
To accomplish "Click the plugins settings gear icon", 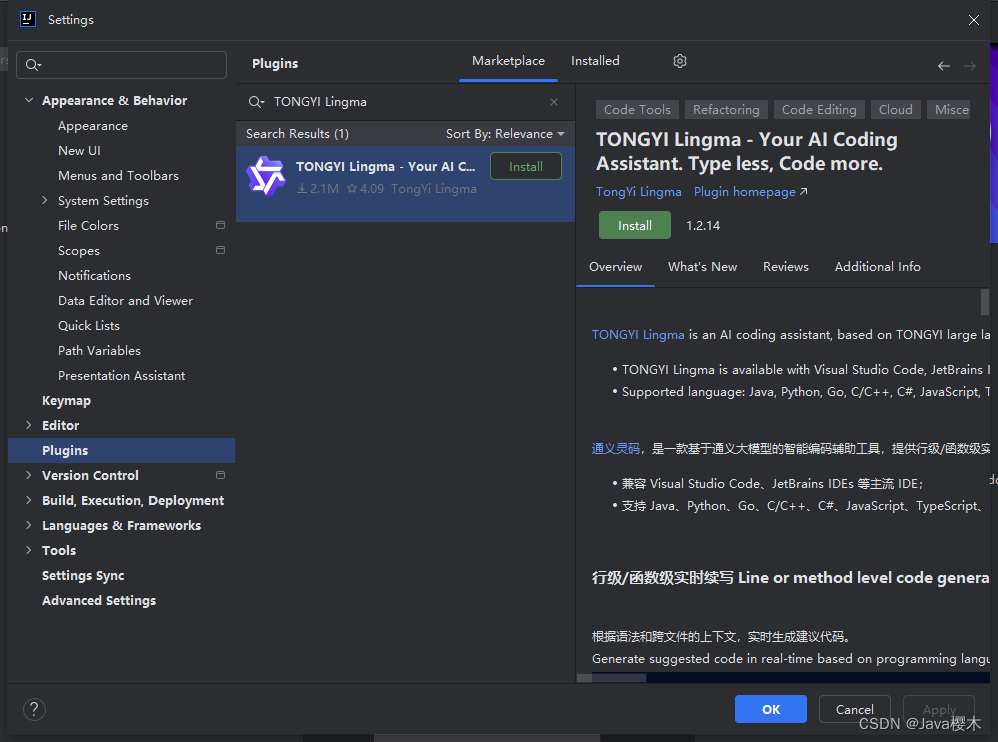I will pyautogui.click(x=680, y=61).
